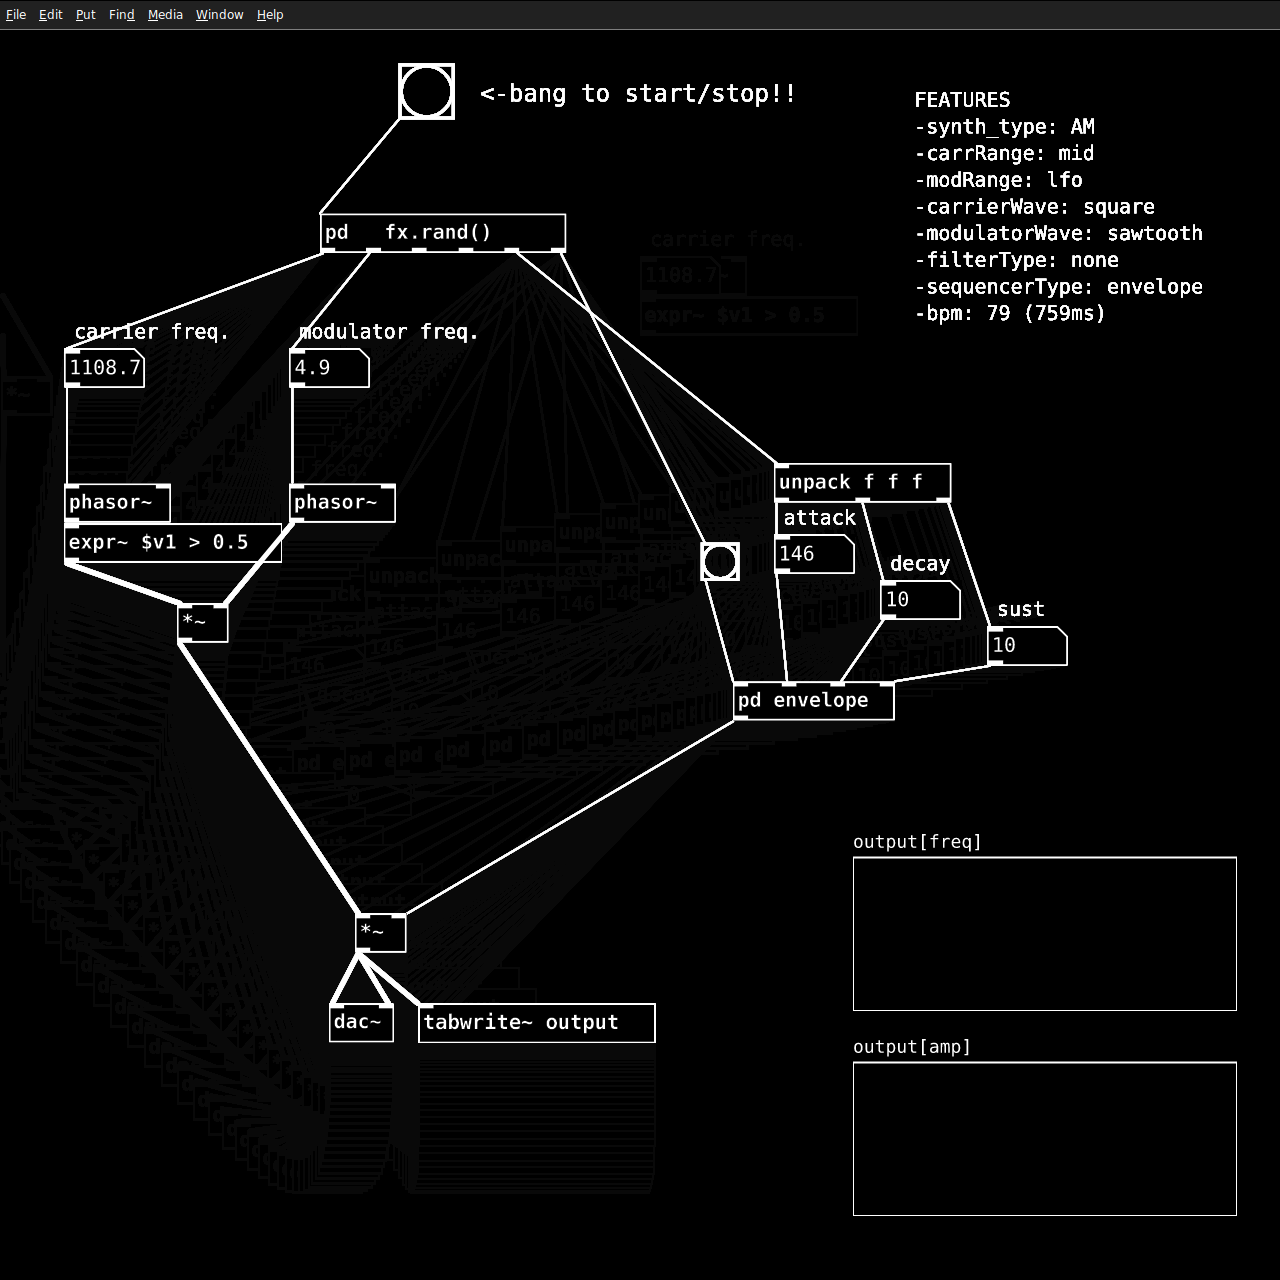This screenshot has height=1280, width=1280.
Task: Open the Window menu
Action: 220,15
